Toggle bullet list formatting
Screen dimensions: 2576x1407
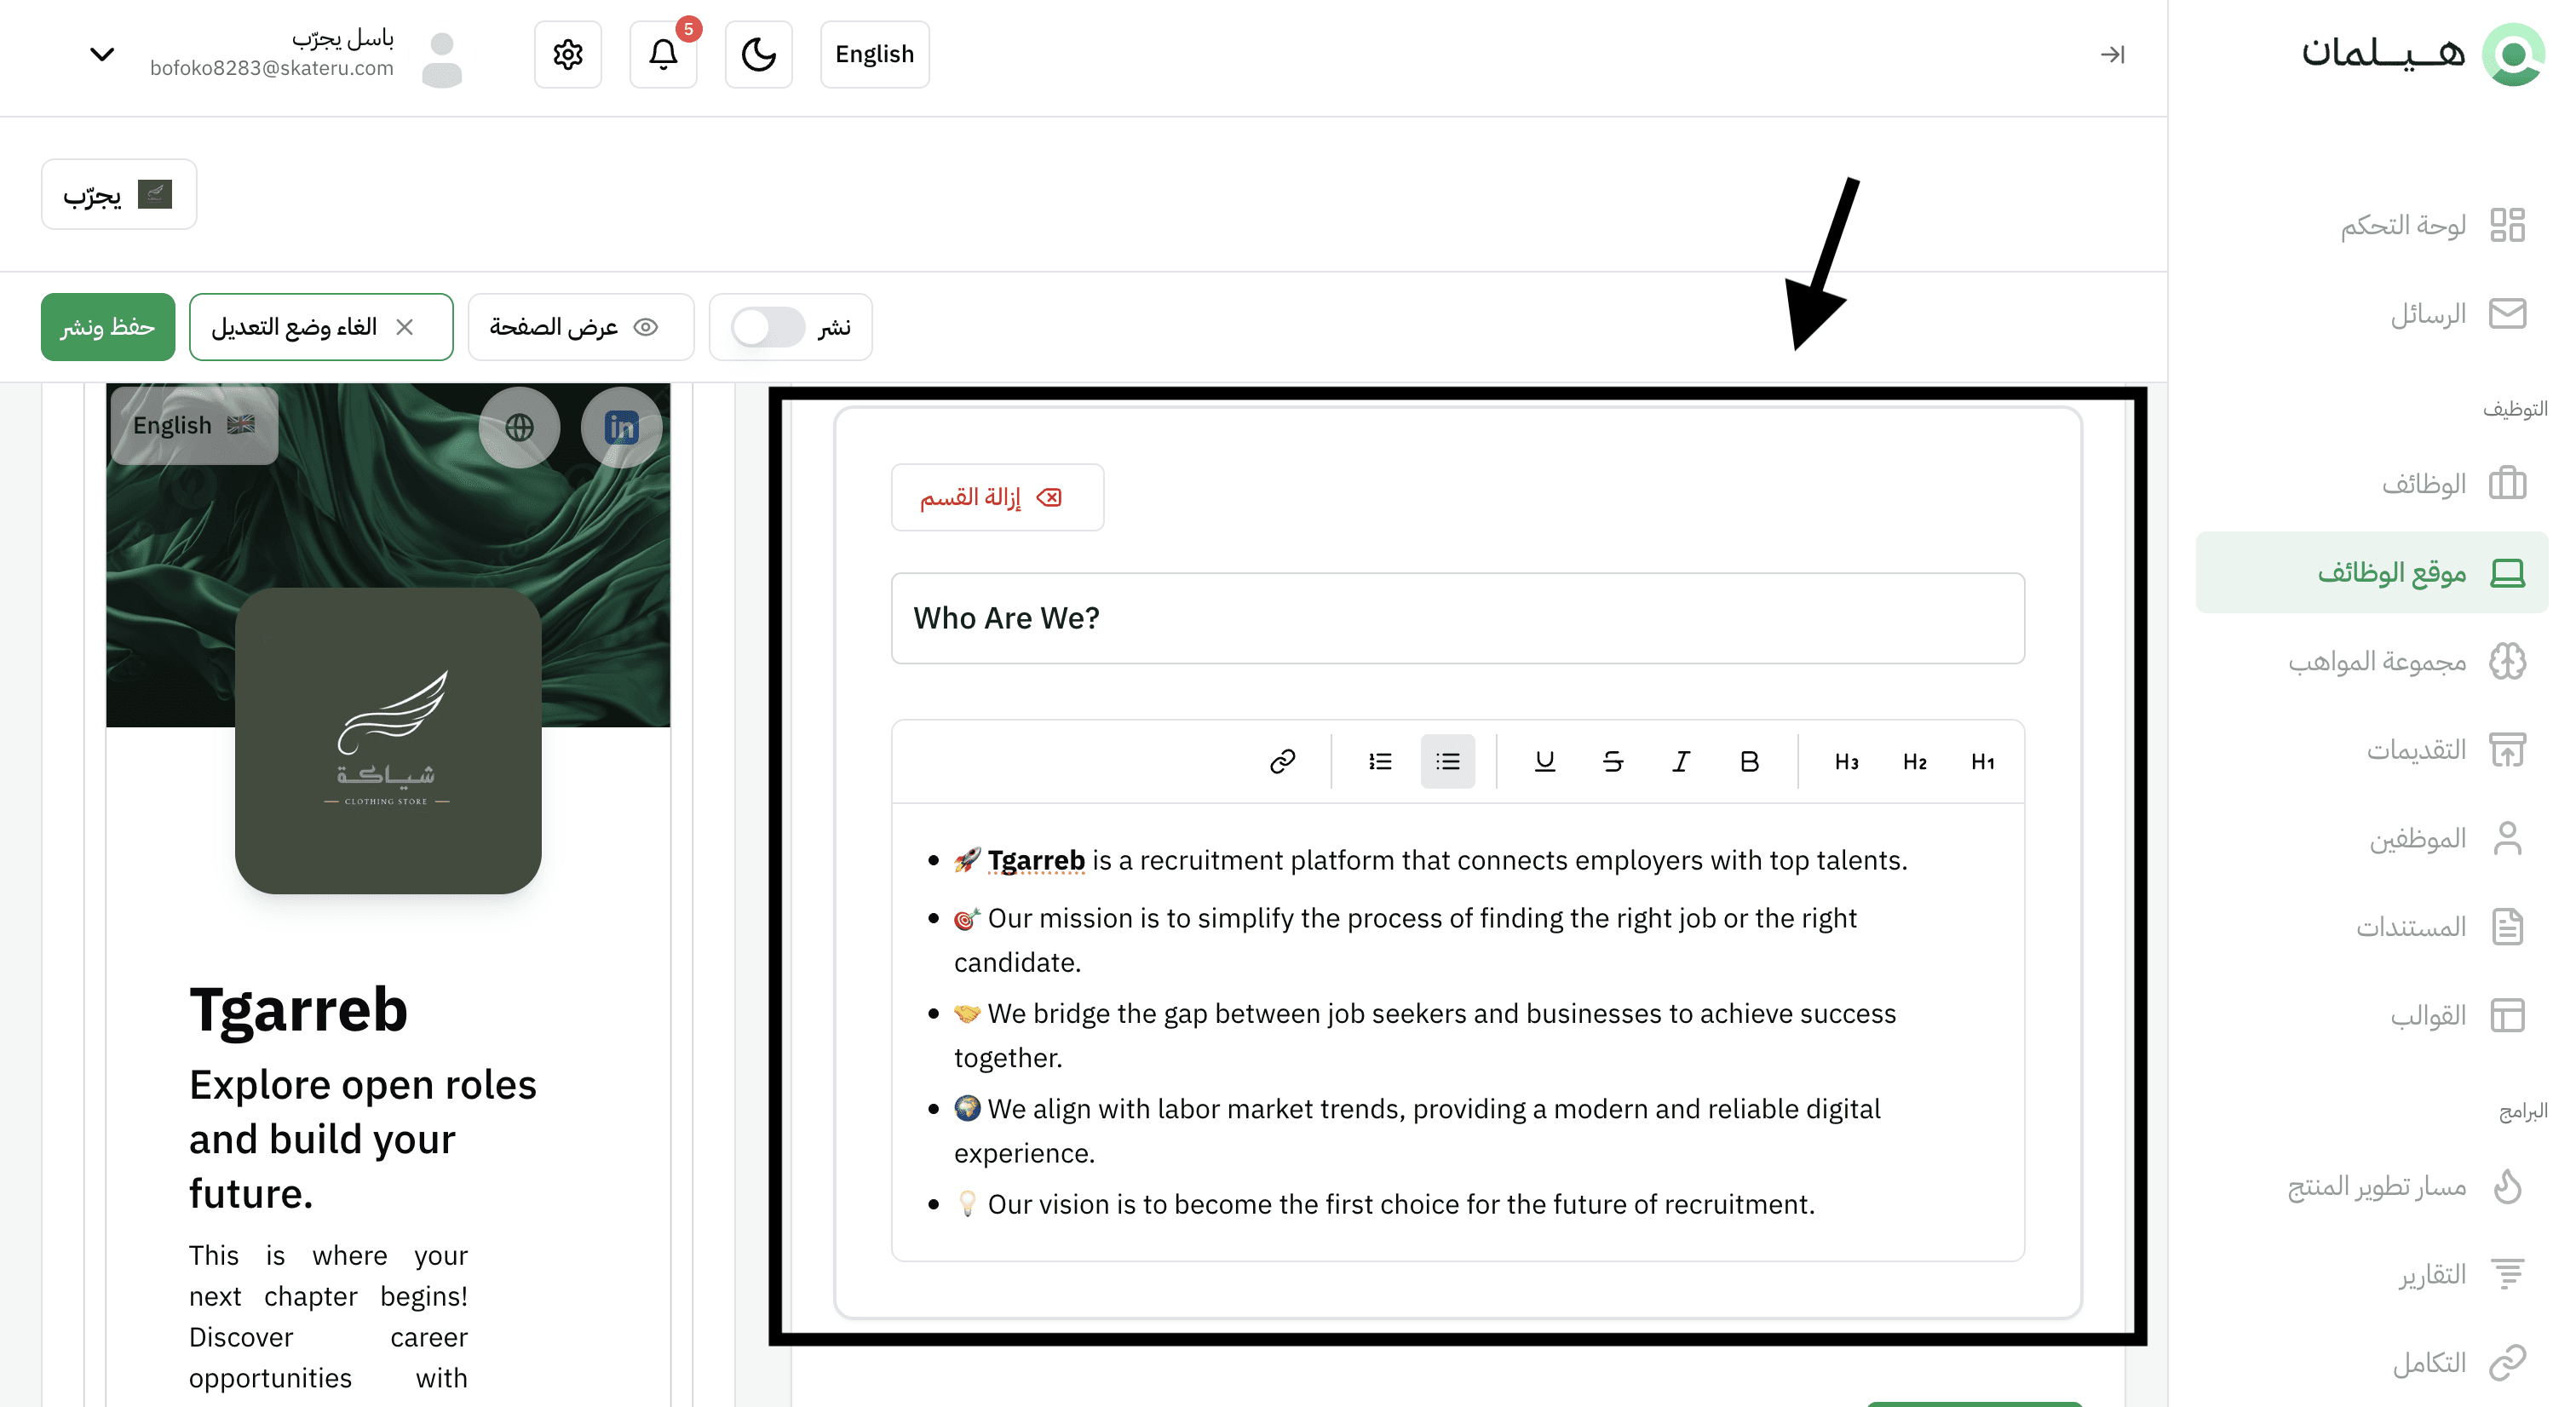(1447, 762)
